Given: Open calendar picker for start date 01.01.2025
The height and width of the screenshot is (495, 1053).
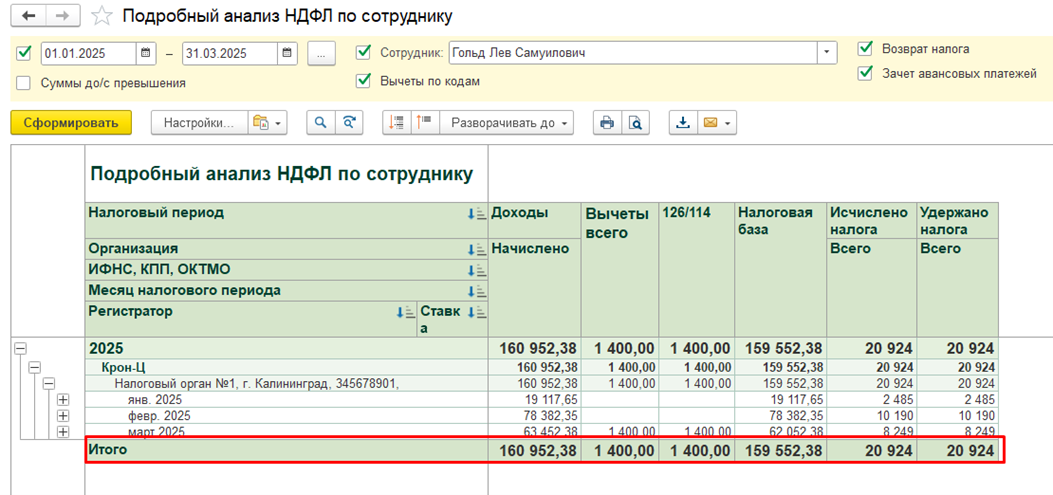Looking at the screenshot, I should point(146,53).
